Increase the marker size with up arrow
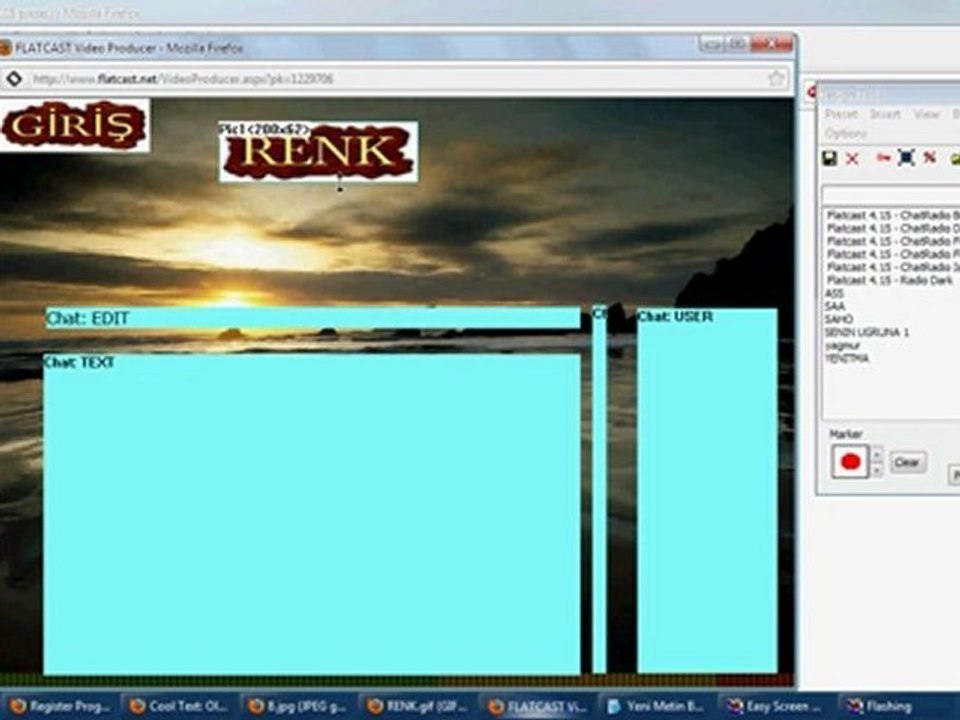The height and width of the screenshot is (720, 960). click(877, 454)
